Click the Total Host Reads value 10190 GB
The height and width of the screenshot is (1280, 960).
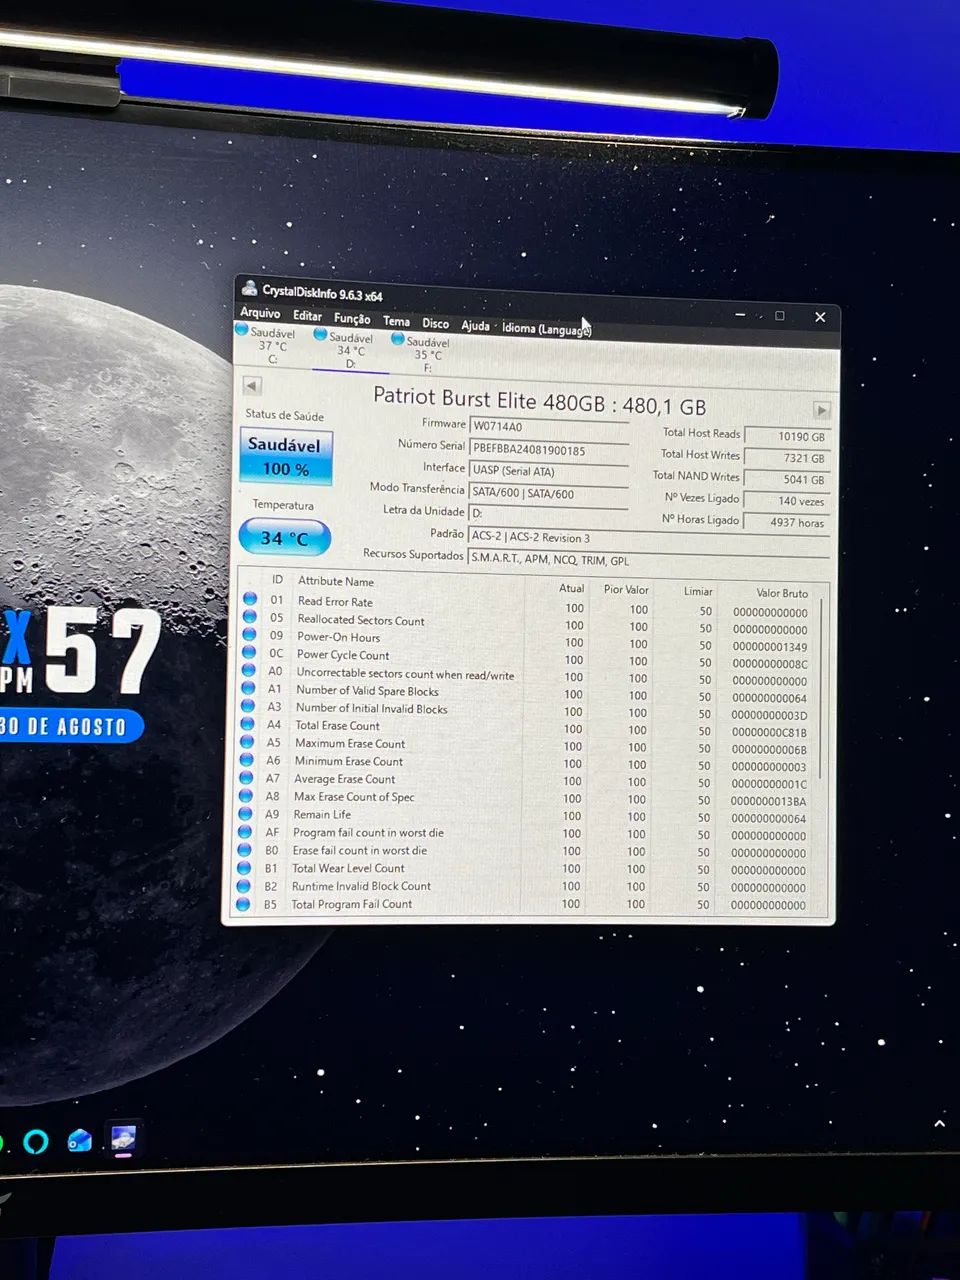click(x=787, y=436)
